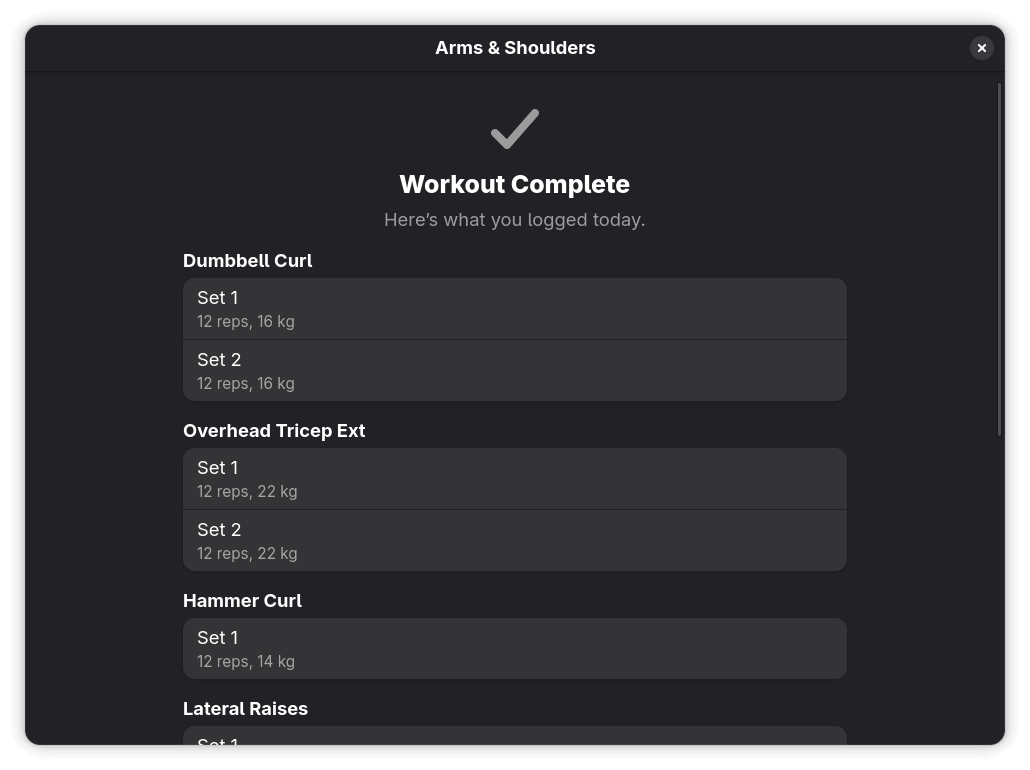Click the Lateral Raises heading

(245, 708)
